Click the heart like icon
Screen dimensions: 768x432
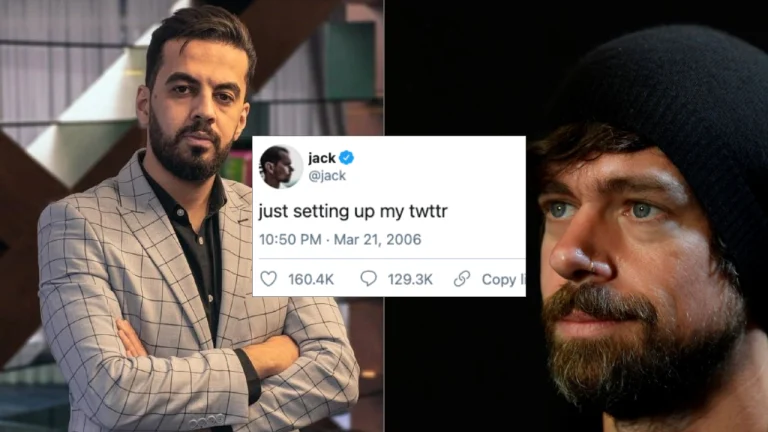pos(268,279)
